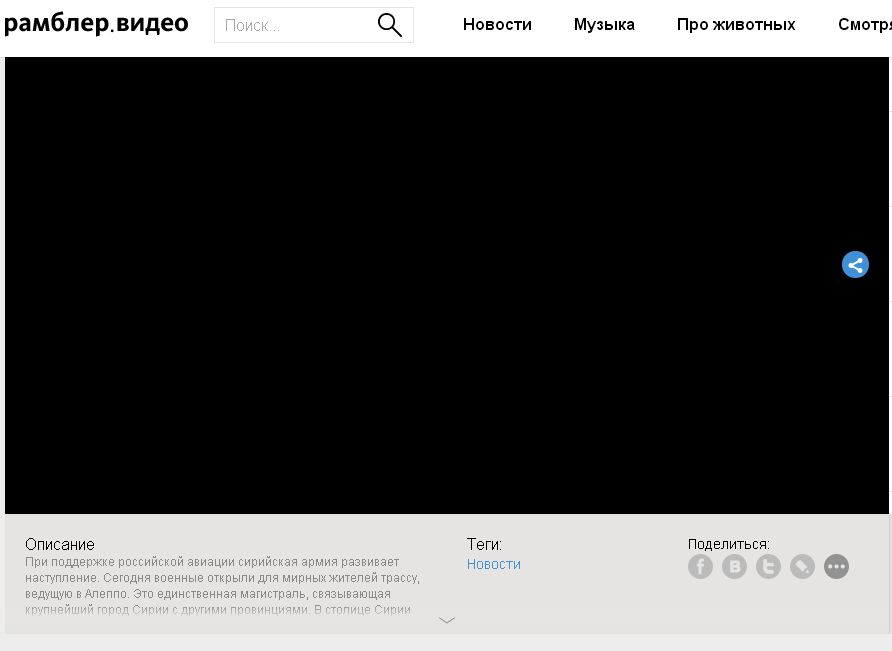Share the video on LiveJournal
The width and height of the screenshot is (892, 651).
pos(802,567)
